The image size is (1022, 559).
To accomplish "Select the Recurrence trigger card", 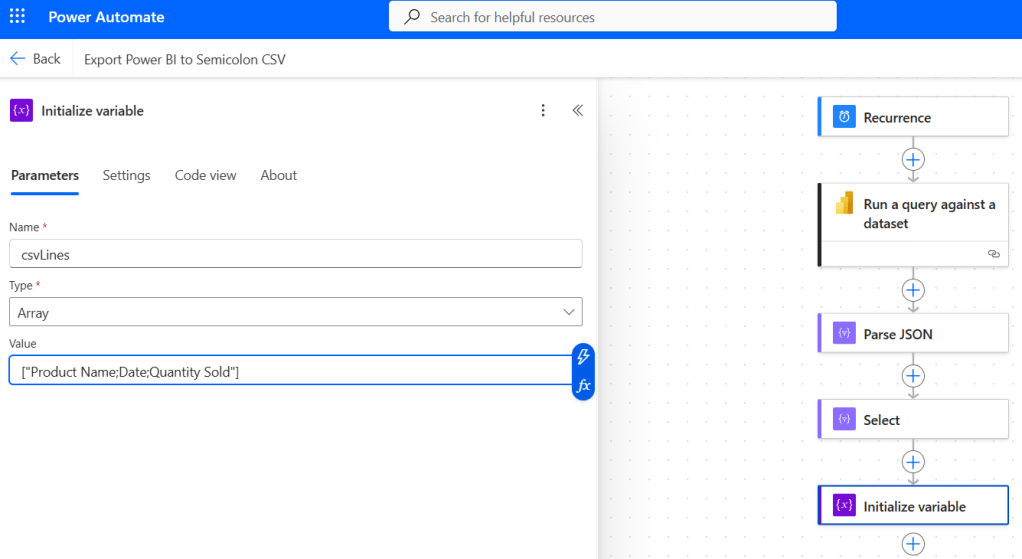I will (x=913, y=117).
